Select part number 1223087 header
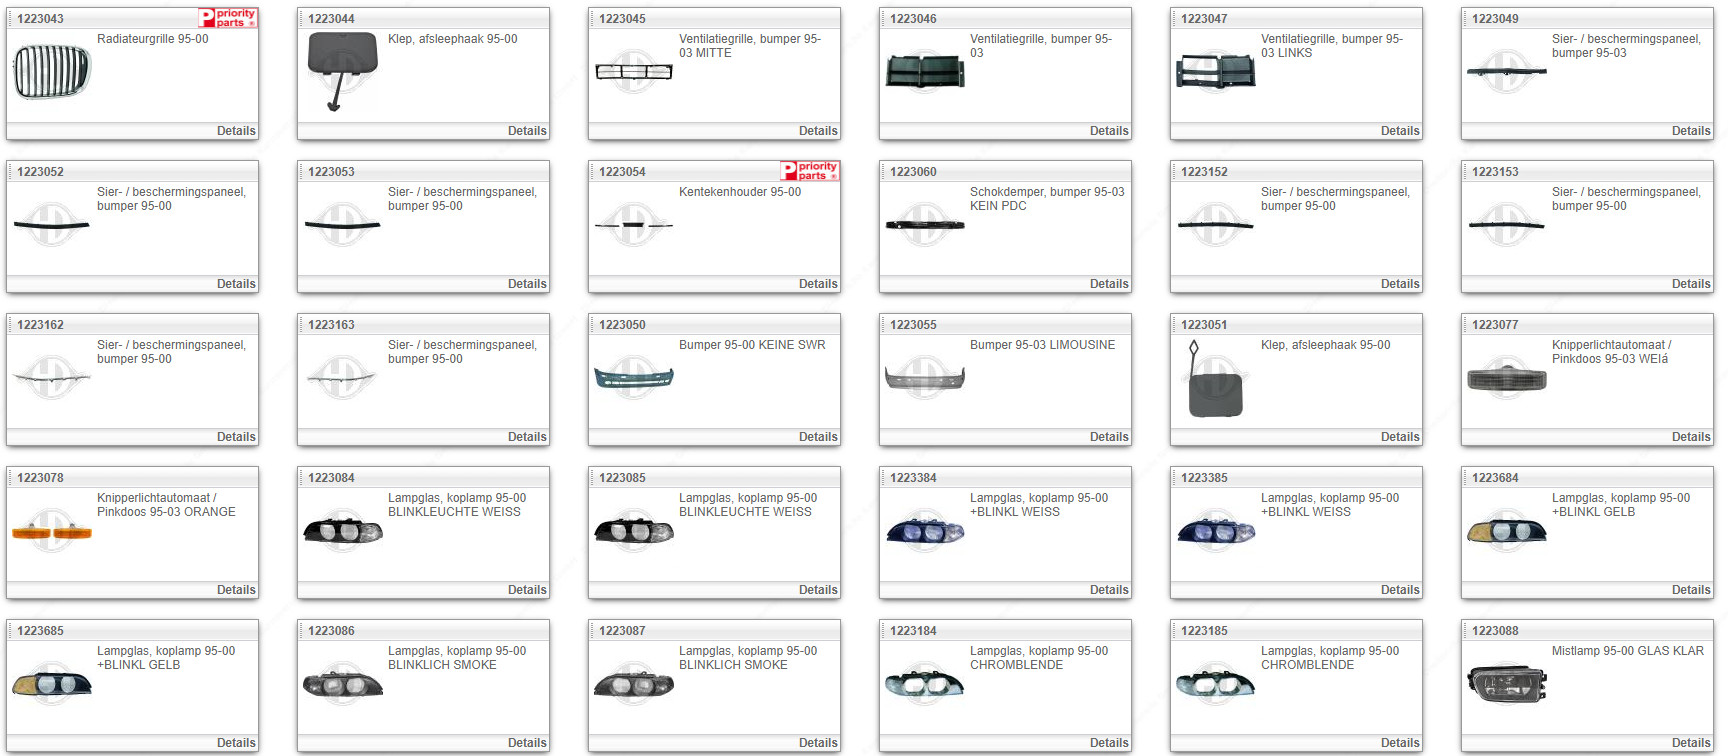The image size is (1728, 756). tap(622, 631)
